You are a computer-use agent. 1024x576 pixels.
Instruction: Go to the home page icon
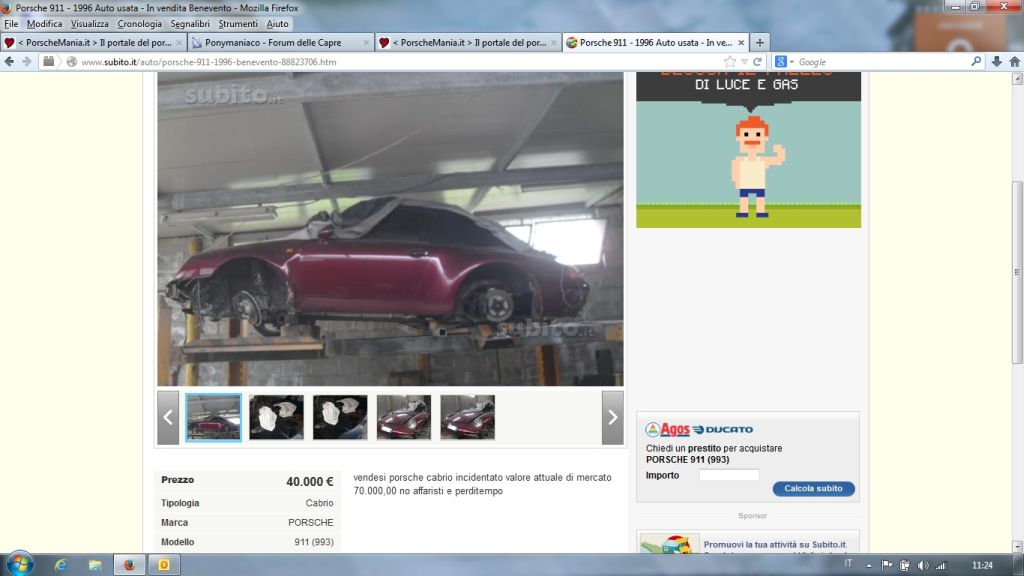pyautogui.click(x=1014, y=61)
